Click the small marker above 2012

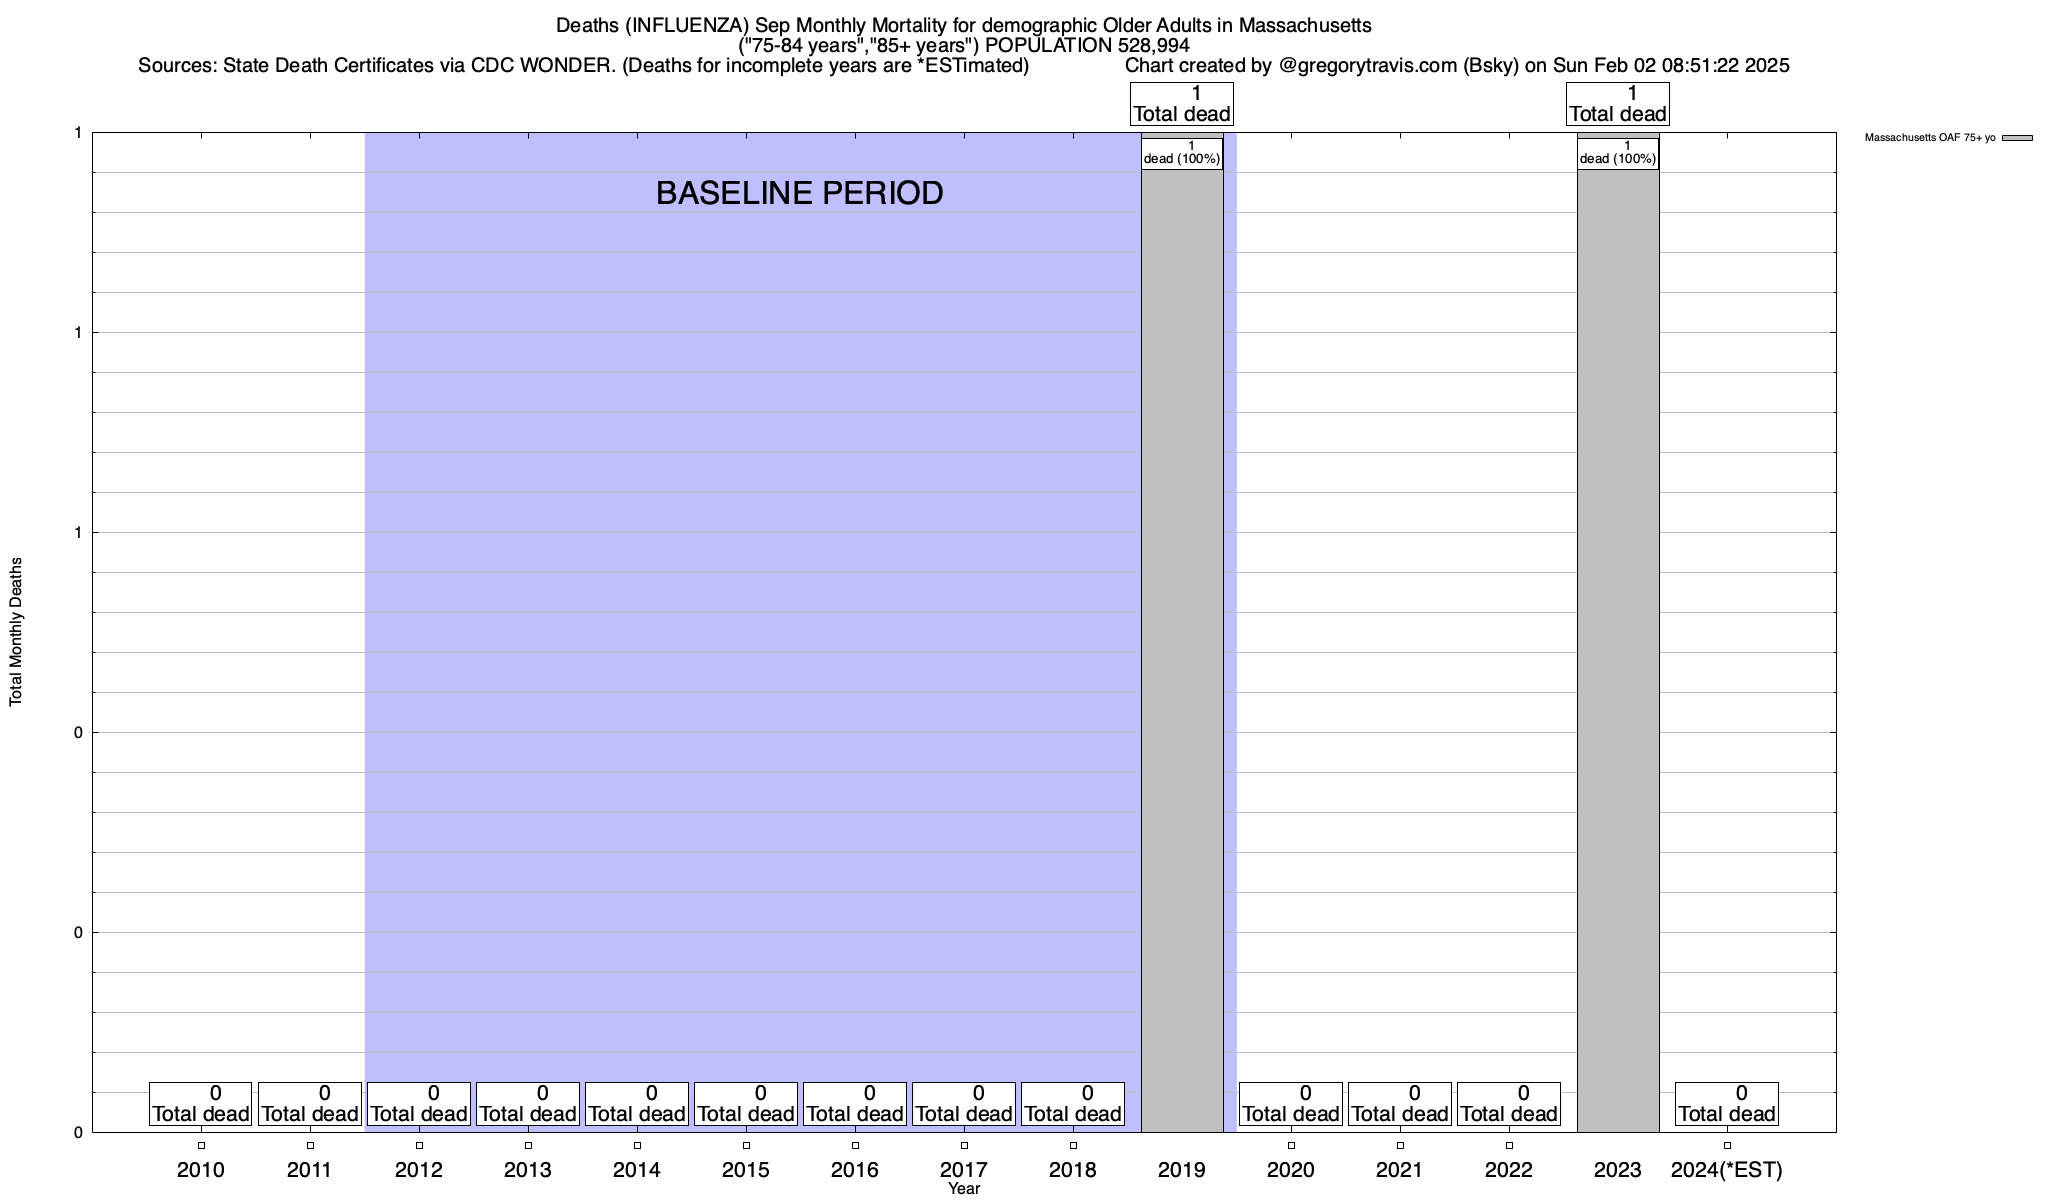[419, 1146]
